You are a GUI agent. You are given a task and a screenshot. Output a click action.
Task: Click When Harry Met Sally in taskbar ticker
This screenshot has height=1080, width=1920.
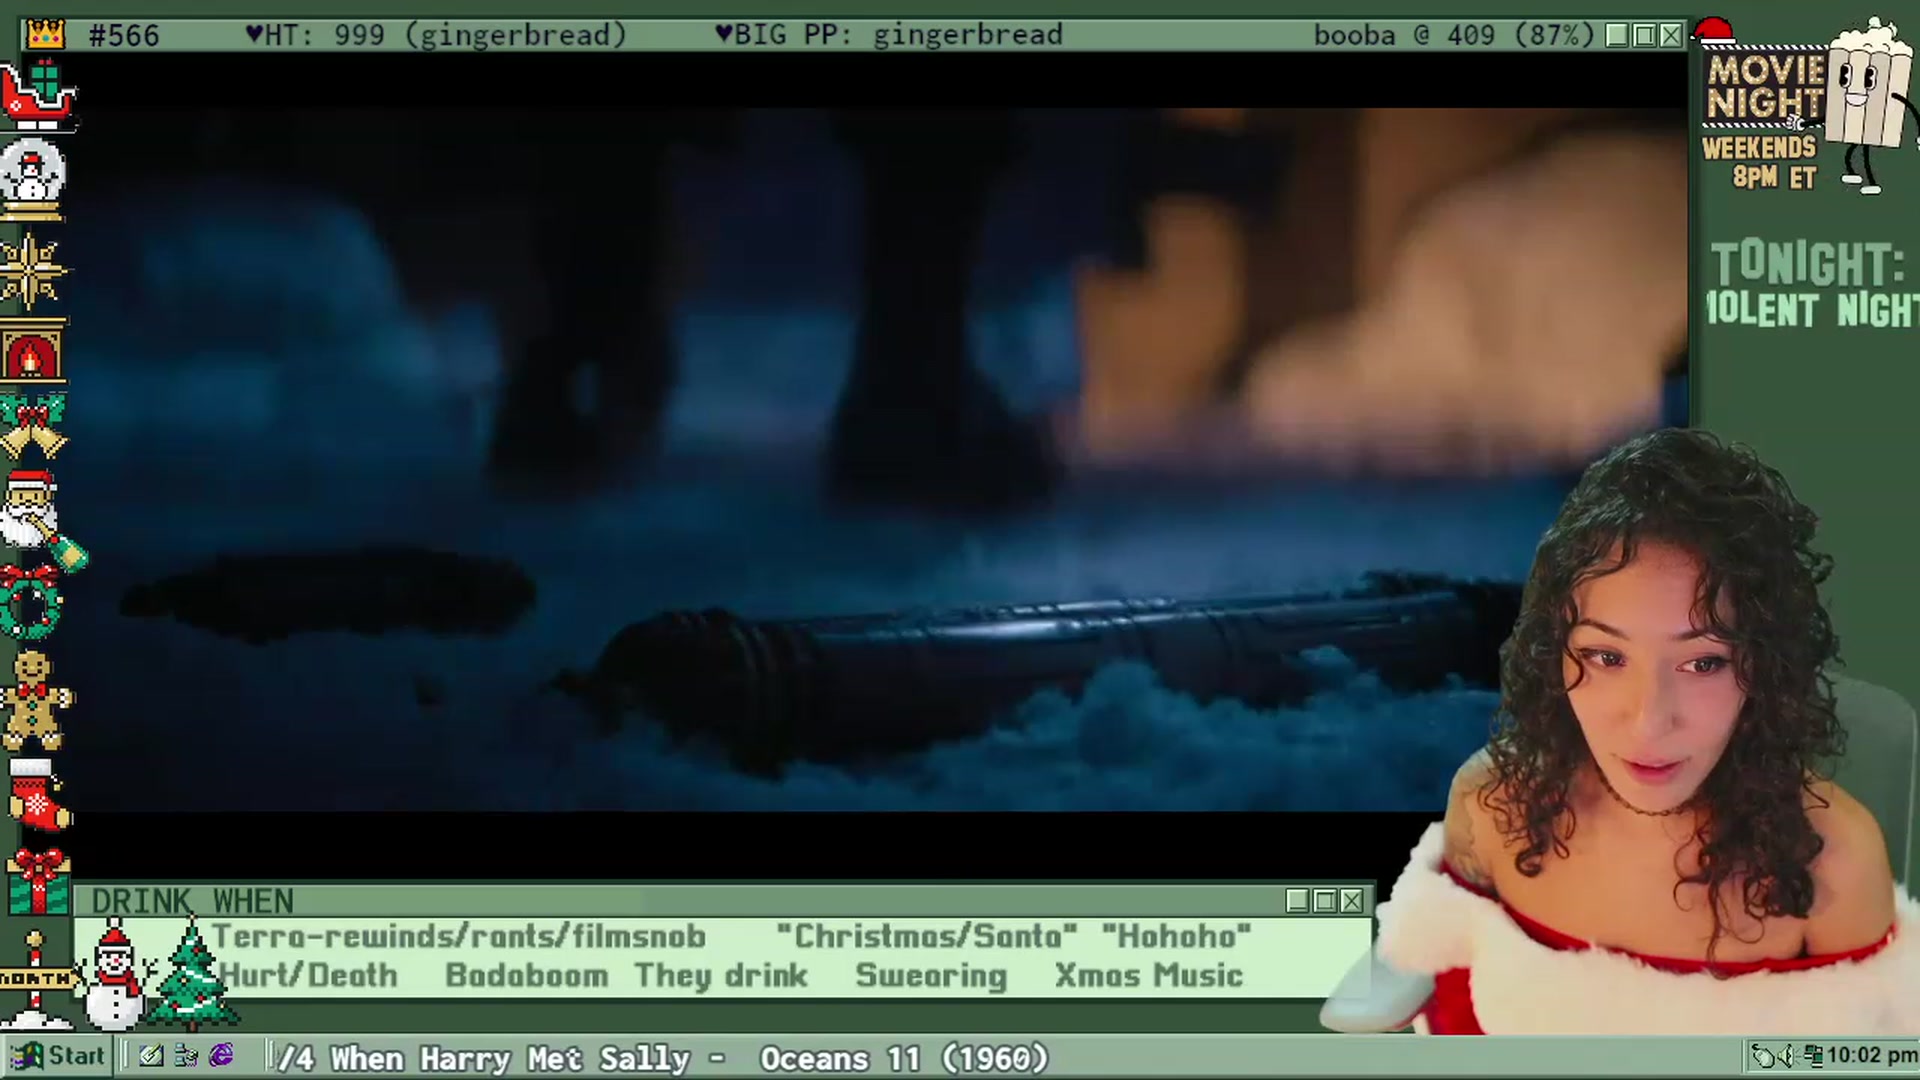(x=510, y=1058)
